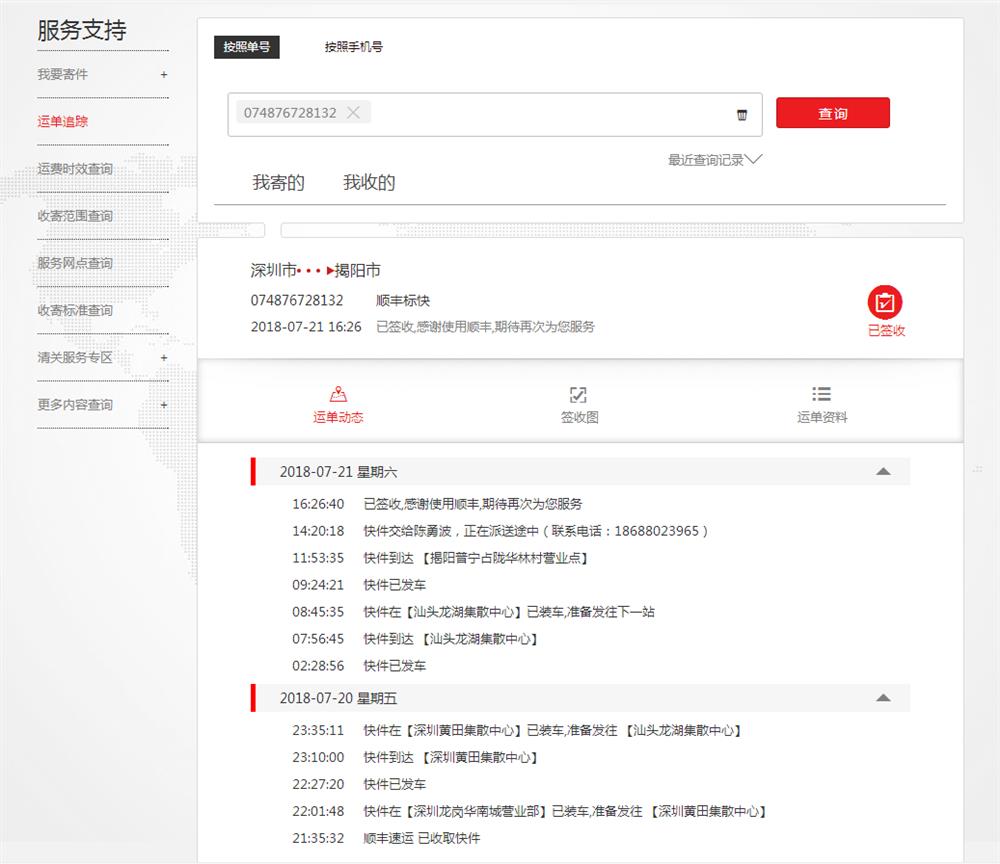Screen dimensions: 1000x864
Task: Collapse 2018-07-20 星期五 section arrow
Action: coord(883,698)
